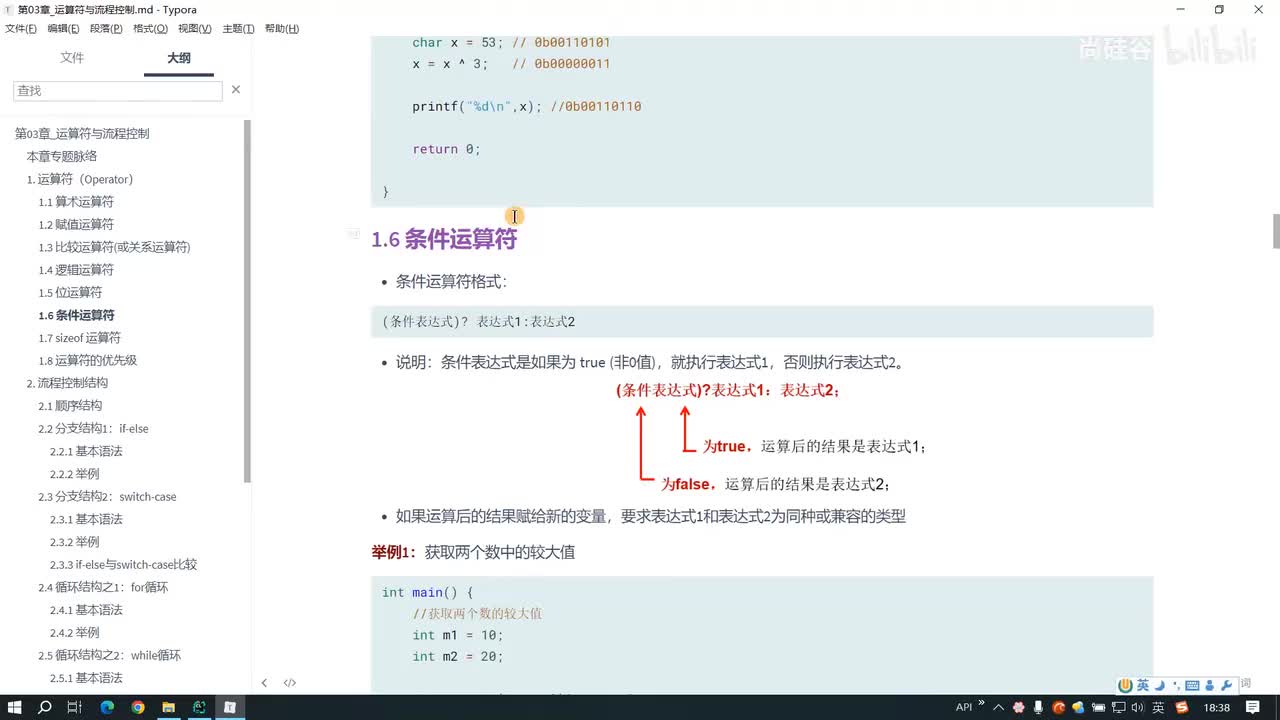1280x720 pixels.
Task: Launch Google Chrome from the taskbar
Action: pos(138,707)
